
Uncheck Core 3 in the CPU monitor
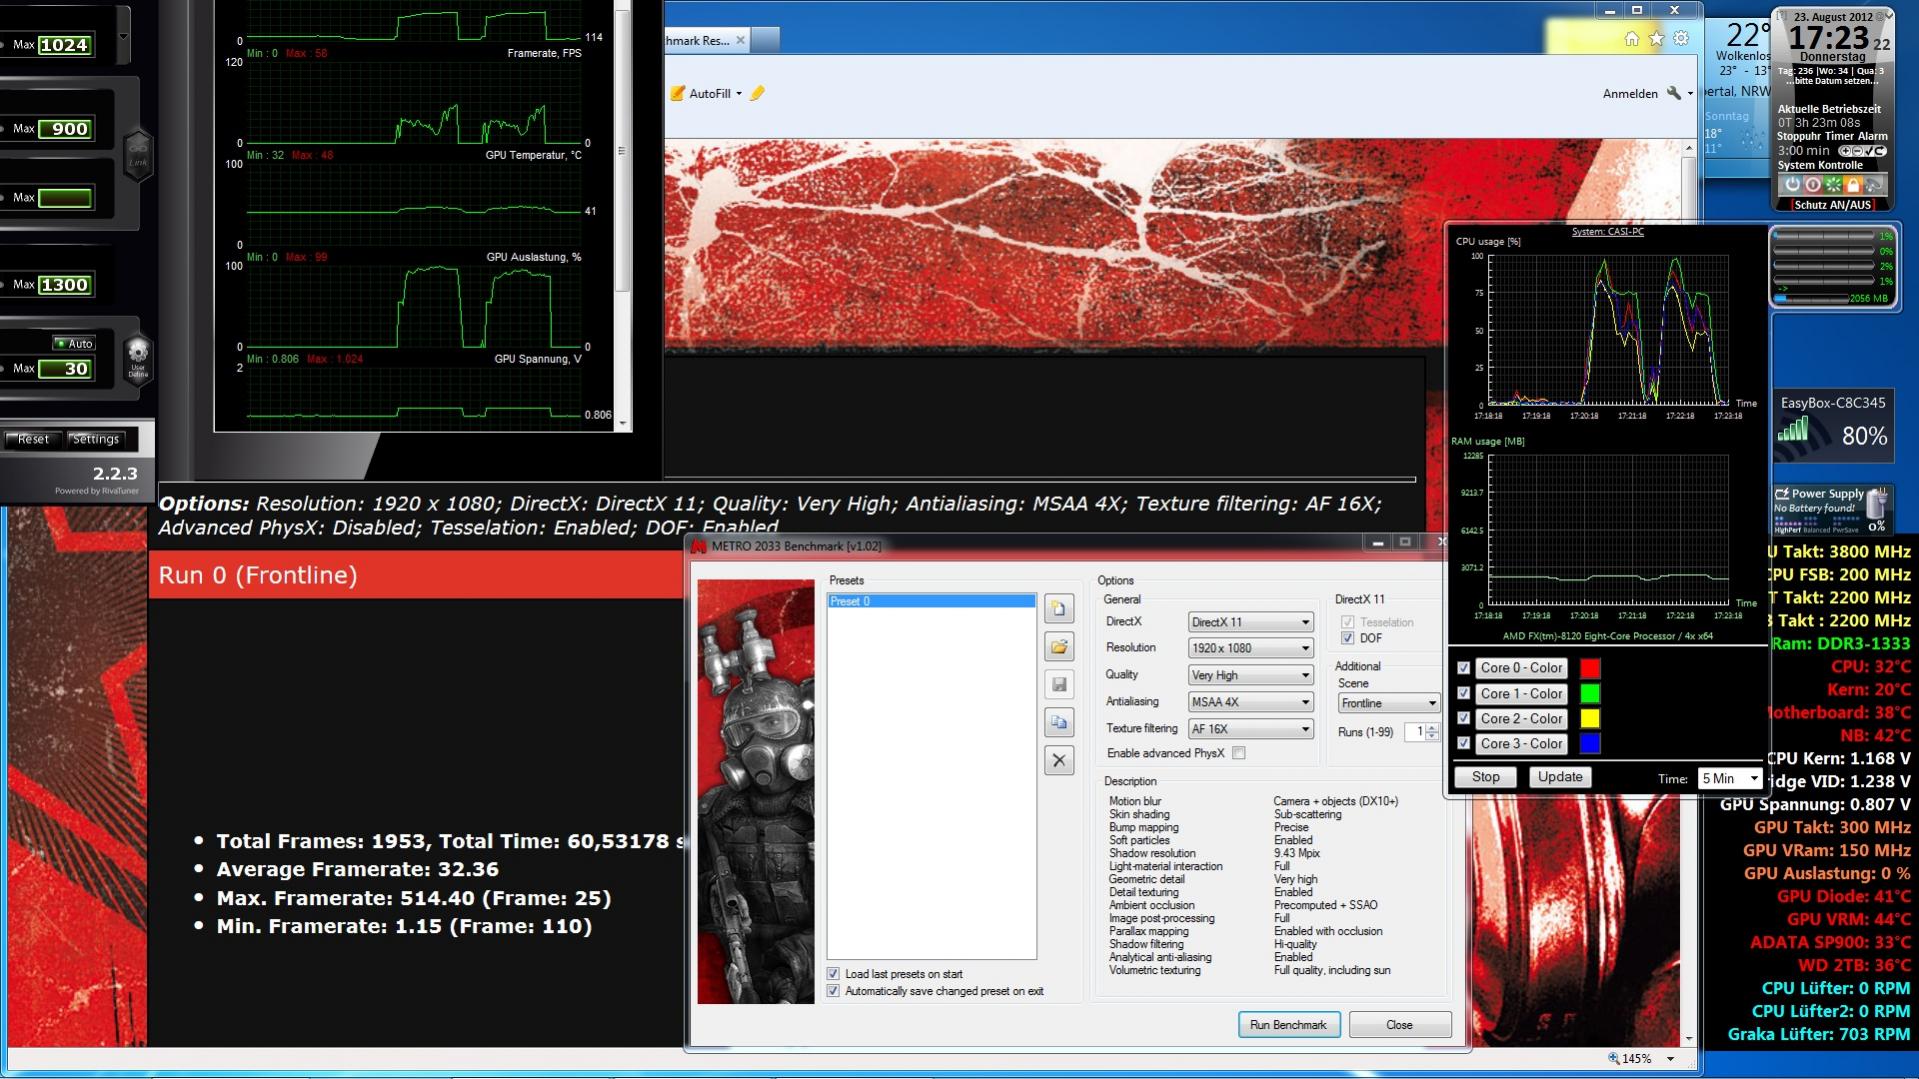point(1464,743)
